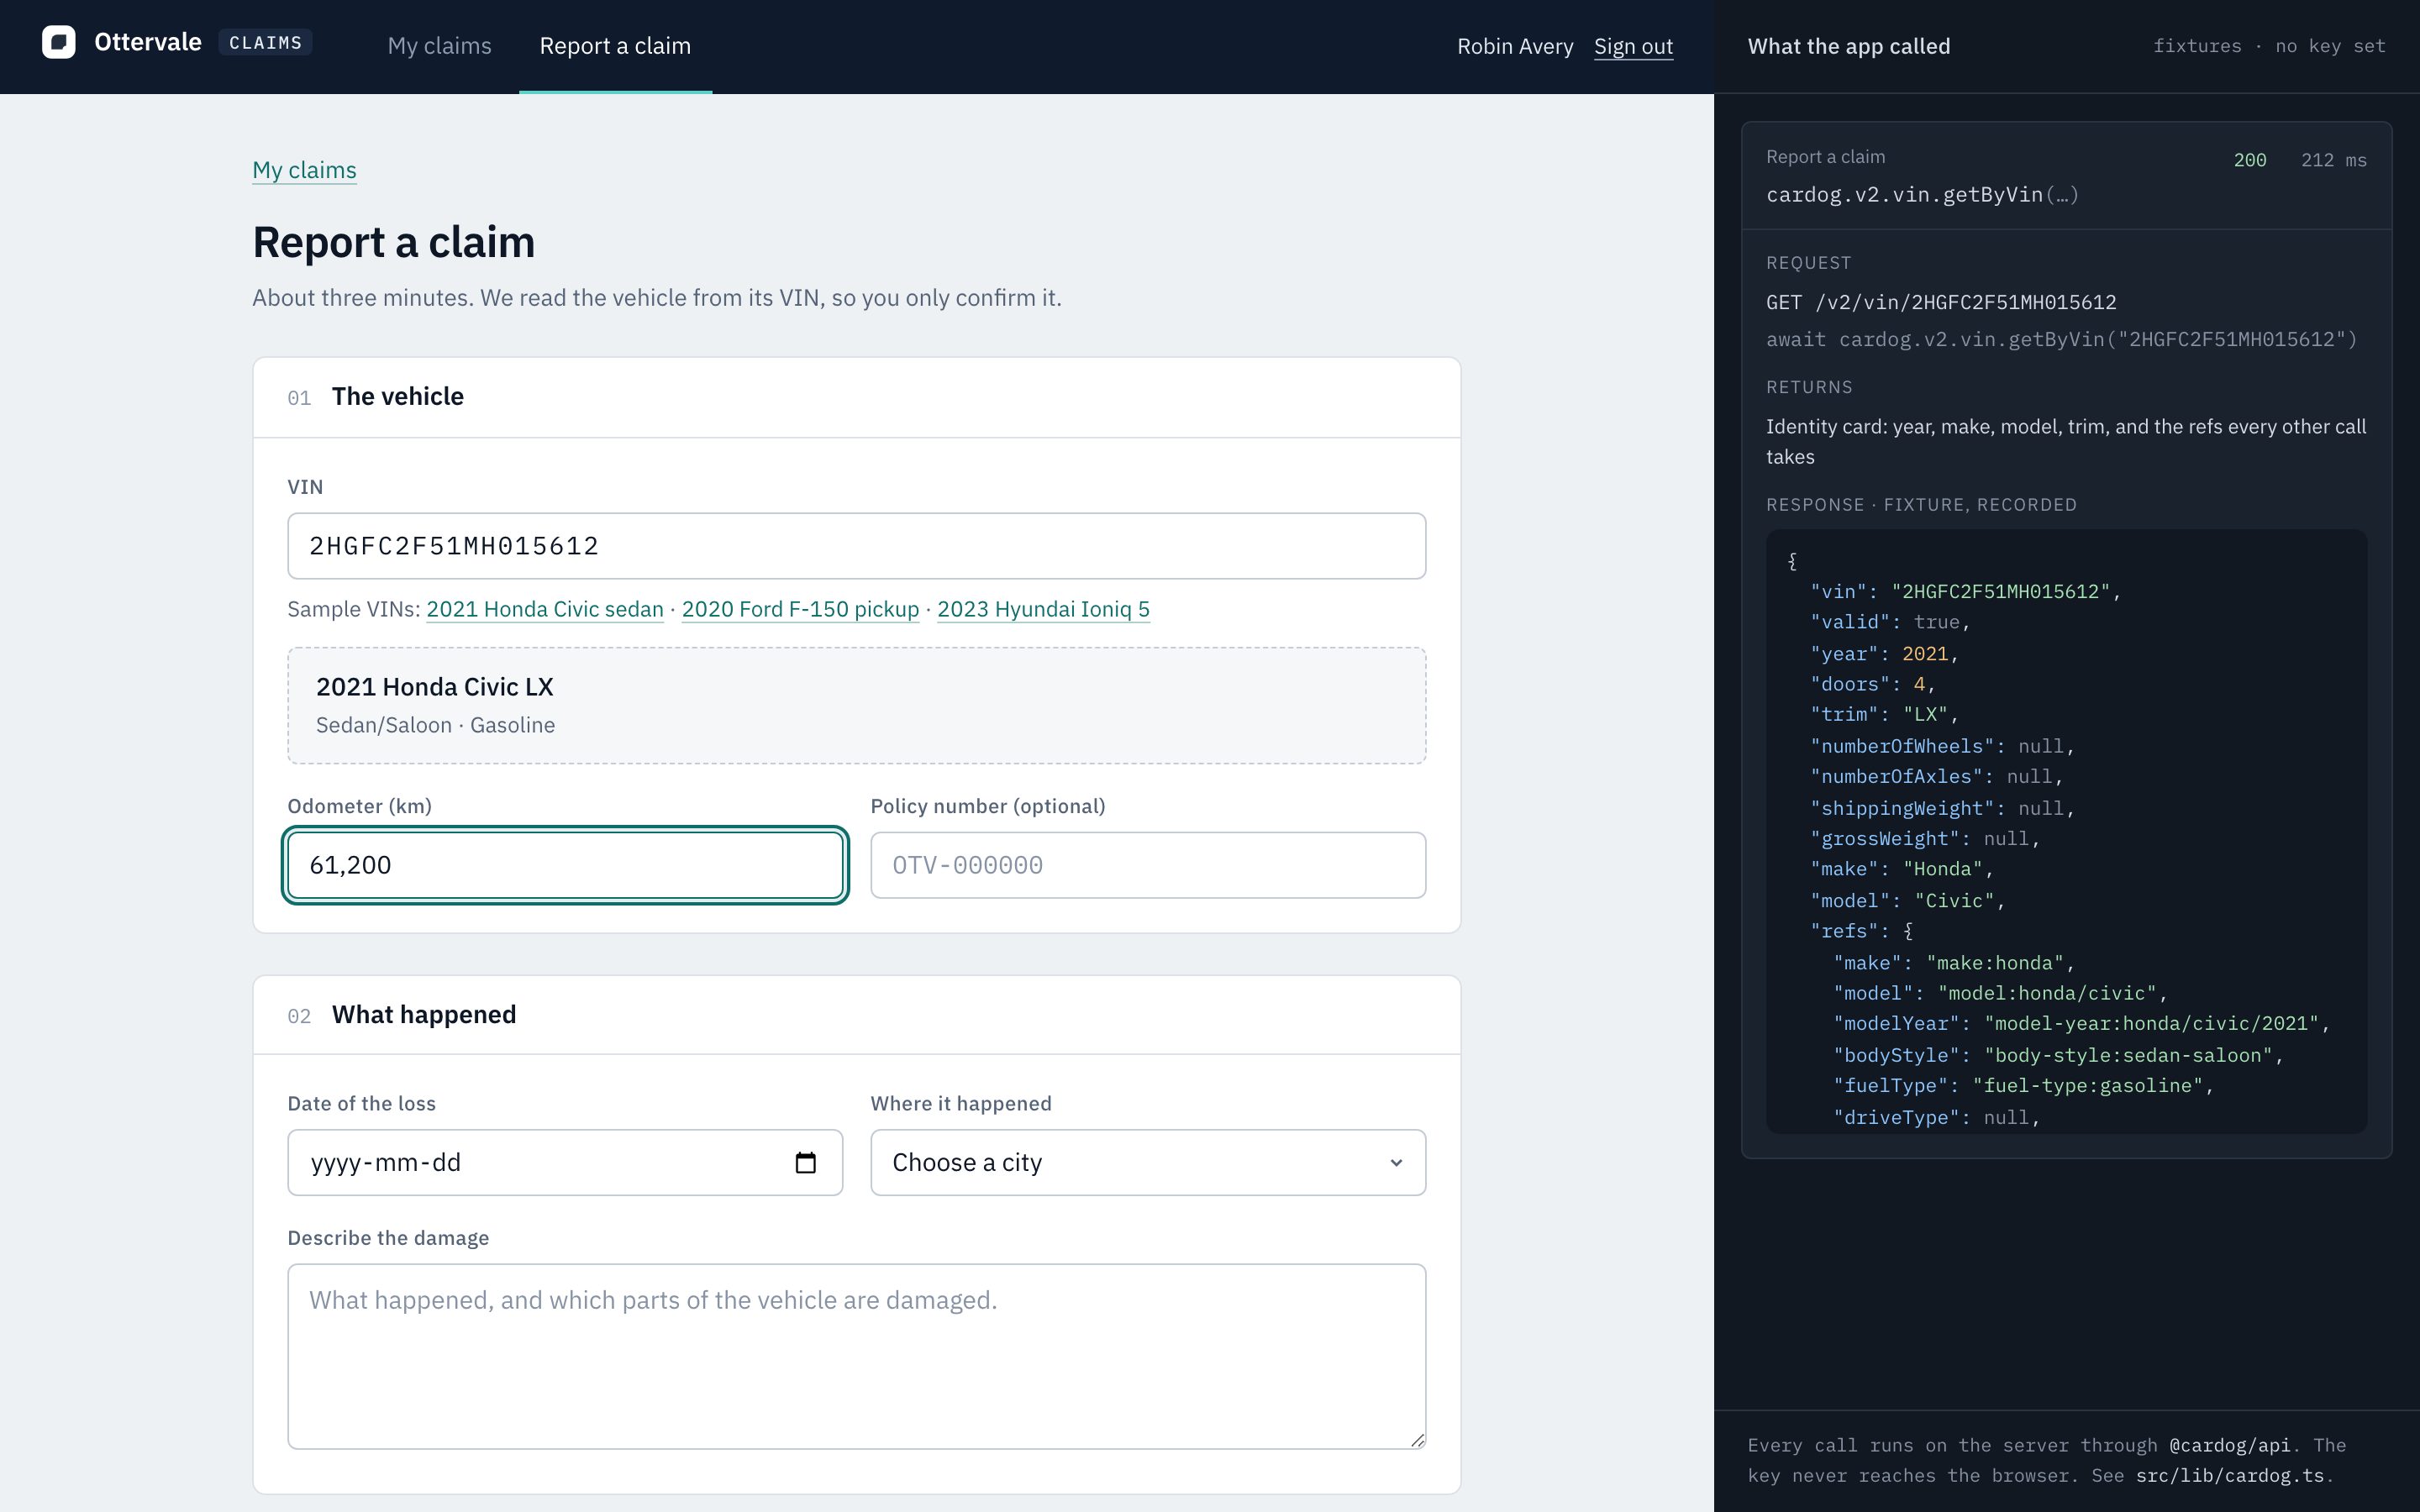The image size is (2420, 1512).
Task: Click the Describe the damage textarea
Action: [x=857, y=1356]
